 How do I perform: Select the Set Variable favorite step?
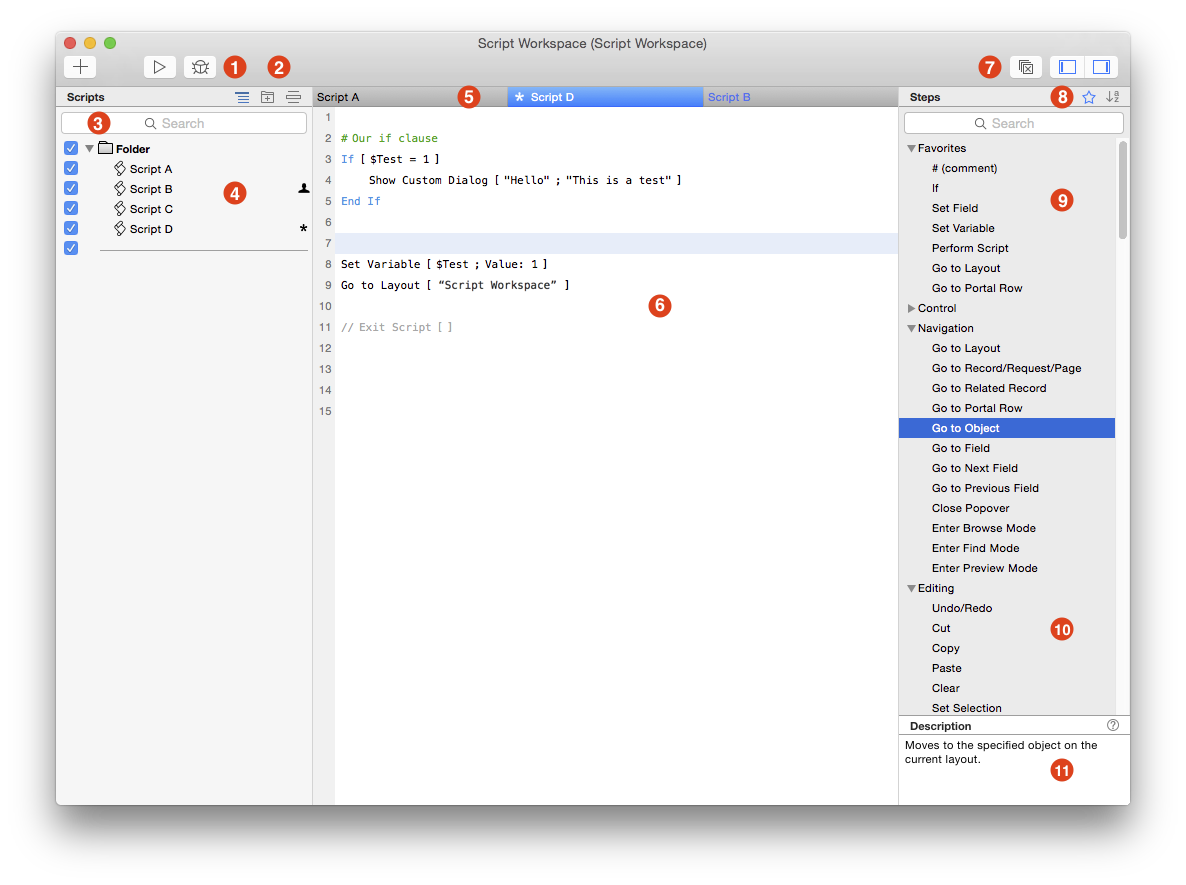pos(963,228)
